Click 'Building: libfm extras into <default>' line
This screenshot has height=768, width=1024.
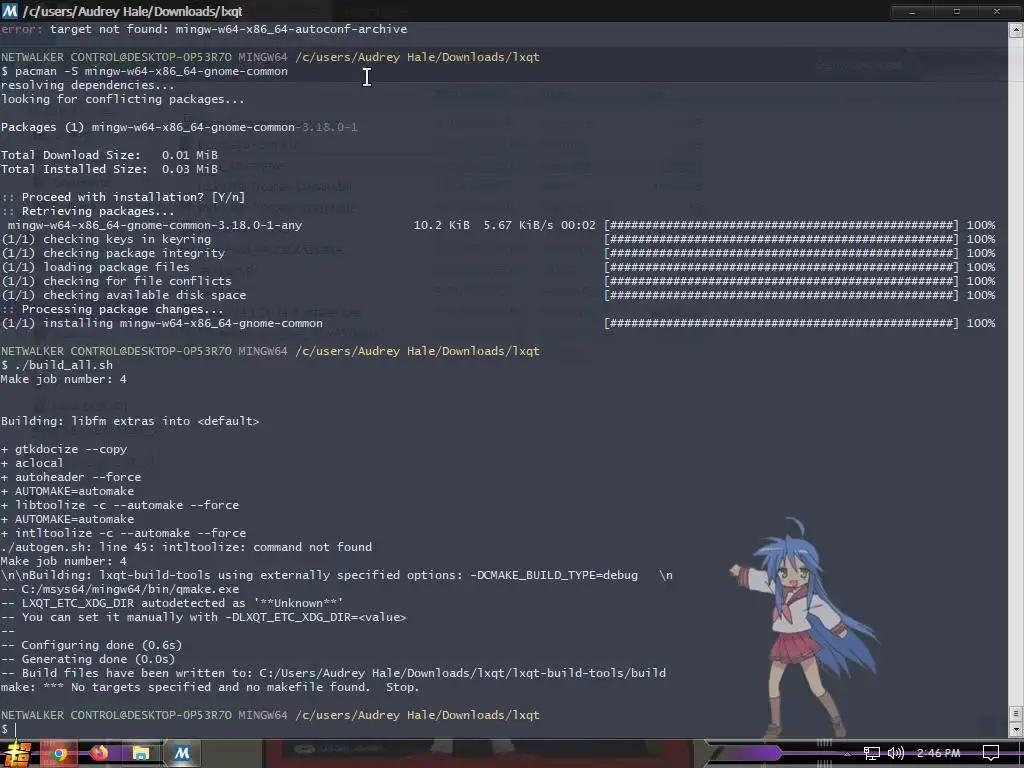point(130,421)
